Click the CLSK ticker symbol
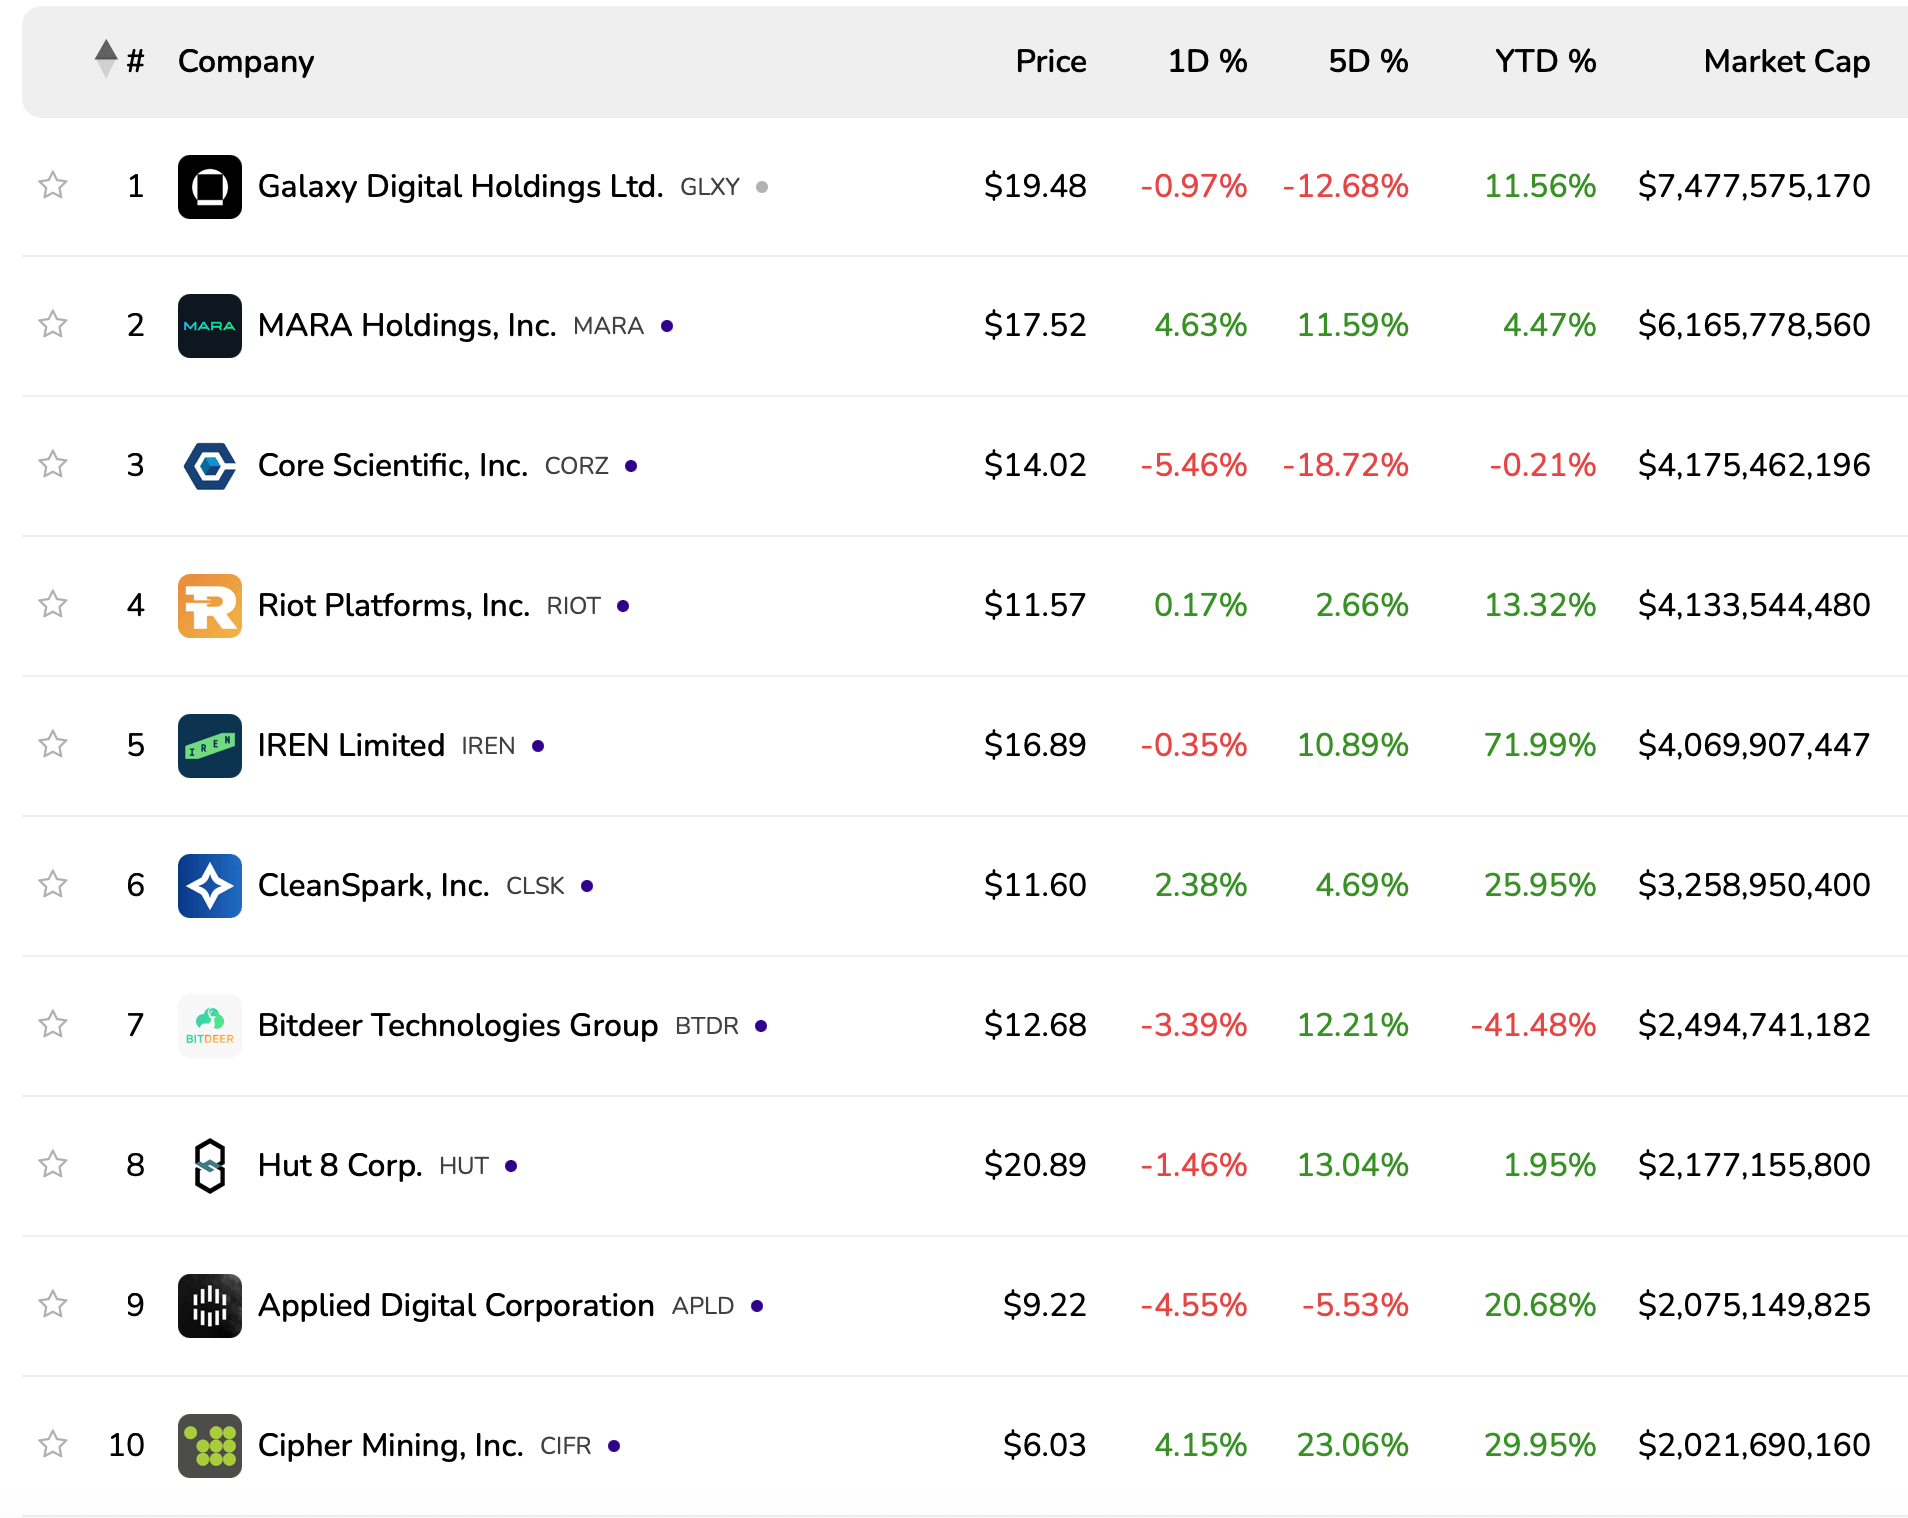Viewport: 1908px width, 1518px height. 535,886
